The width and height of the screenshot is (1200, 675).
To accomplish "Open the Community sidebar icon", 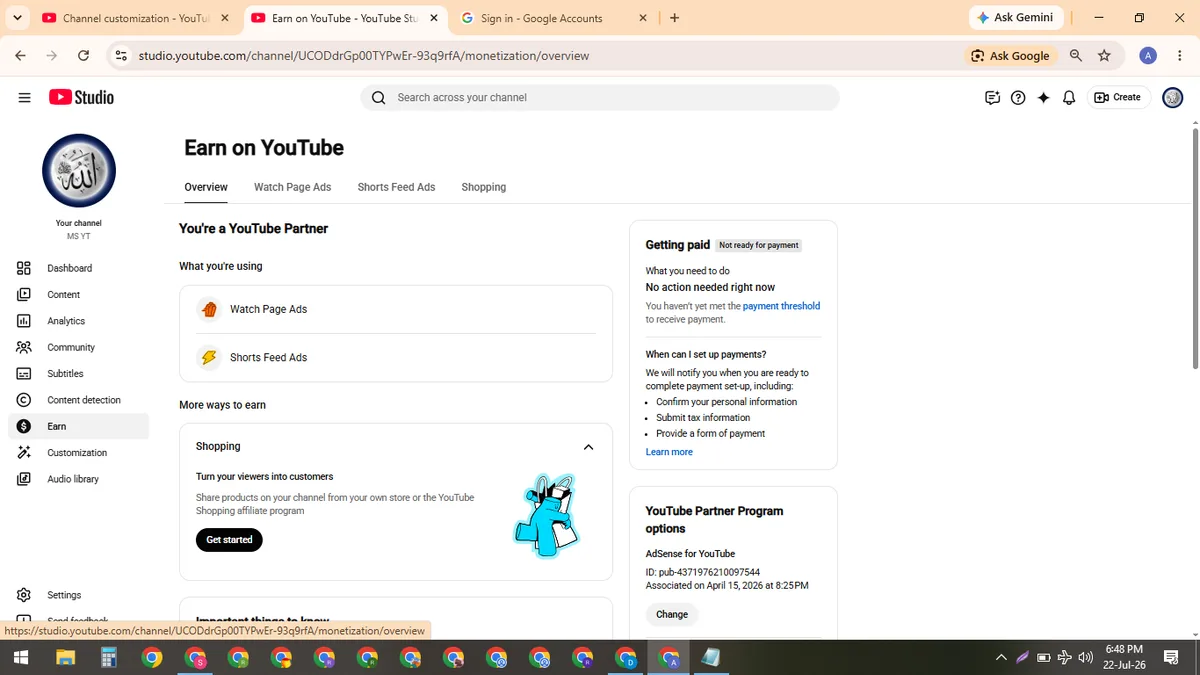I will tap(24, 347).
